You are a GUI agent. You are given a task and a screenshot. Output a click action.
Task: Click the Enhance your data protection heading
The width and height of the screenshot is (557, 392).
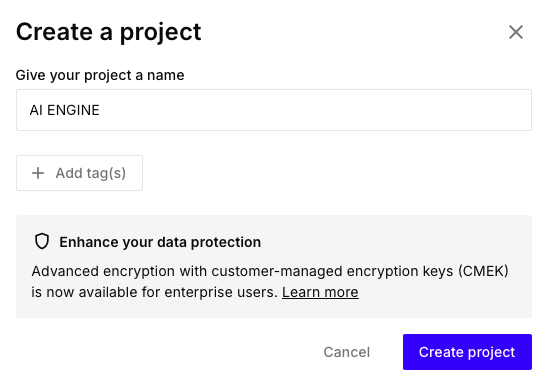coord(160,242)
